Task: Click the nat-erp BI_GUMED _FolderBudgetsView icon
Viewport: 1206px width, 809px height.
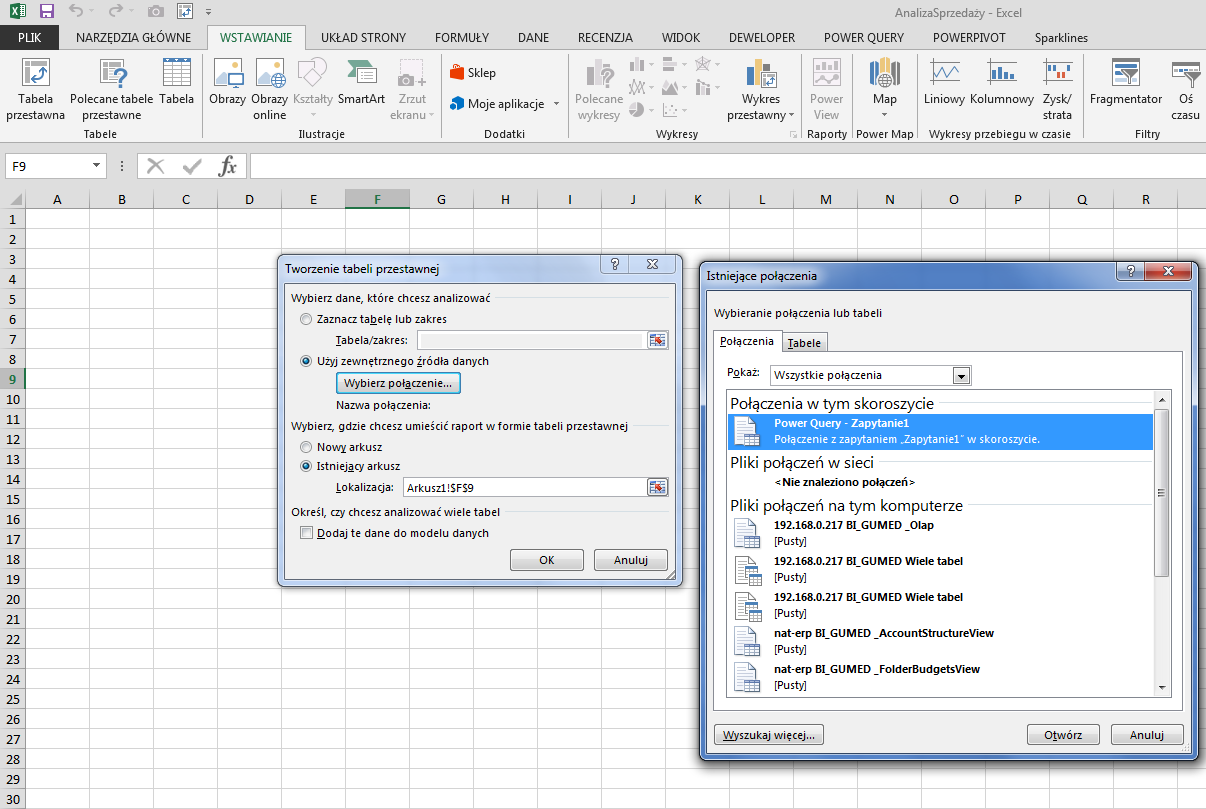Action: point(747,677)
